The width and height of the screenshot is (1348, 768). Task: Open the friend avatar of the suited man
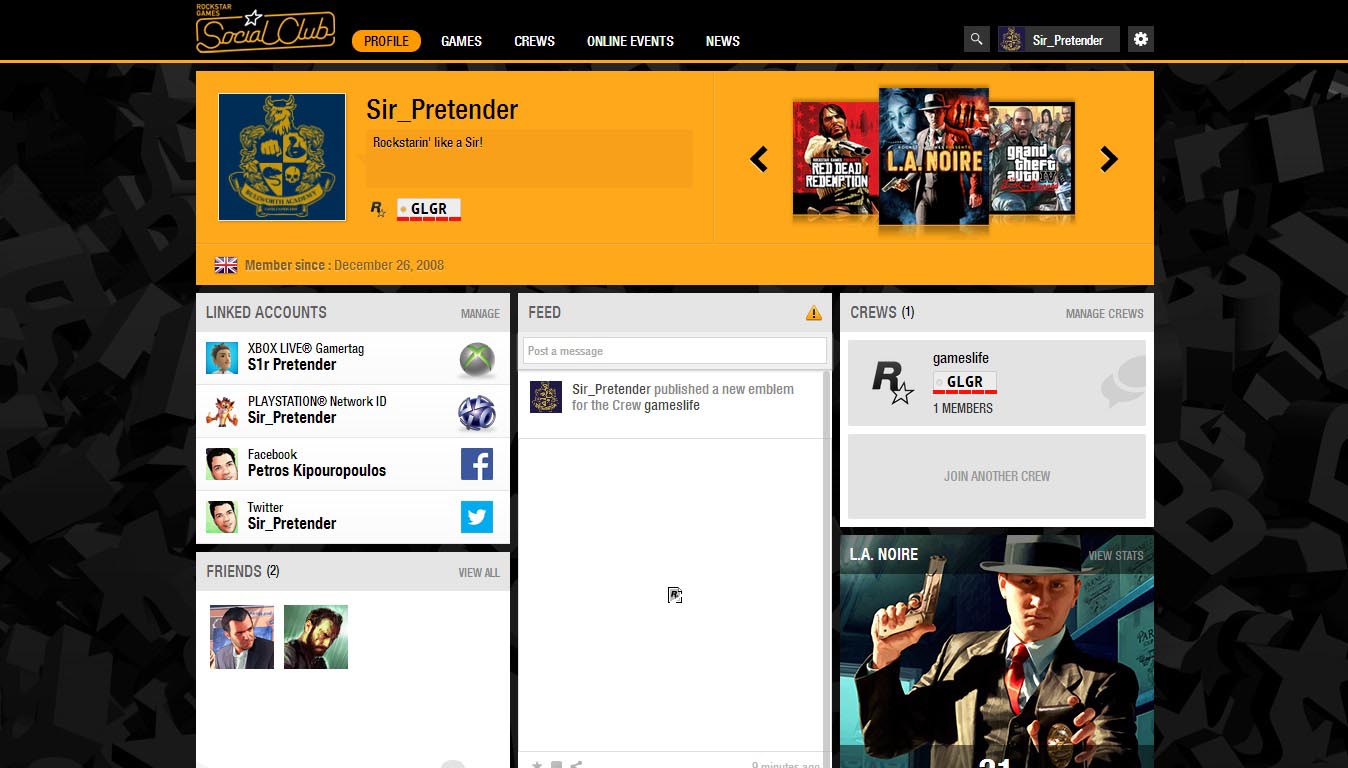point(242,637)
